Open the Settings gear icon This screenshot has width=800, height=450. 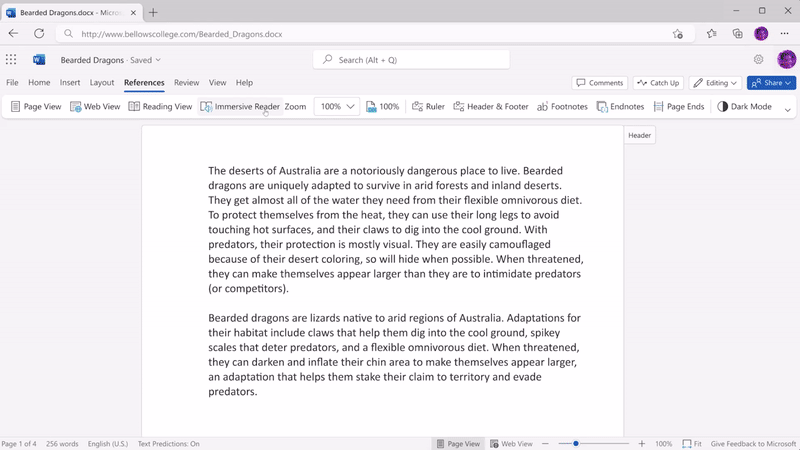[x=759, y=60]
